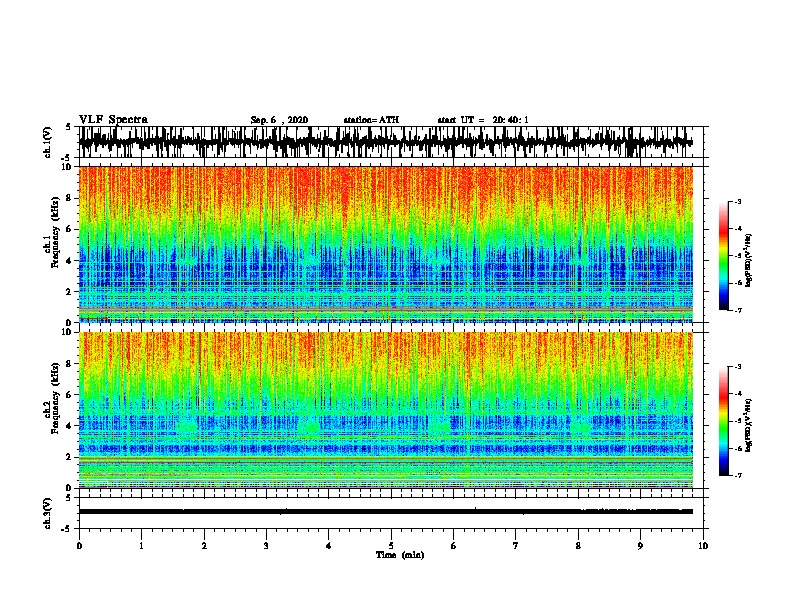
Task: Click the "10" minute tick on the time axis
Action: [x=703, y=546]
